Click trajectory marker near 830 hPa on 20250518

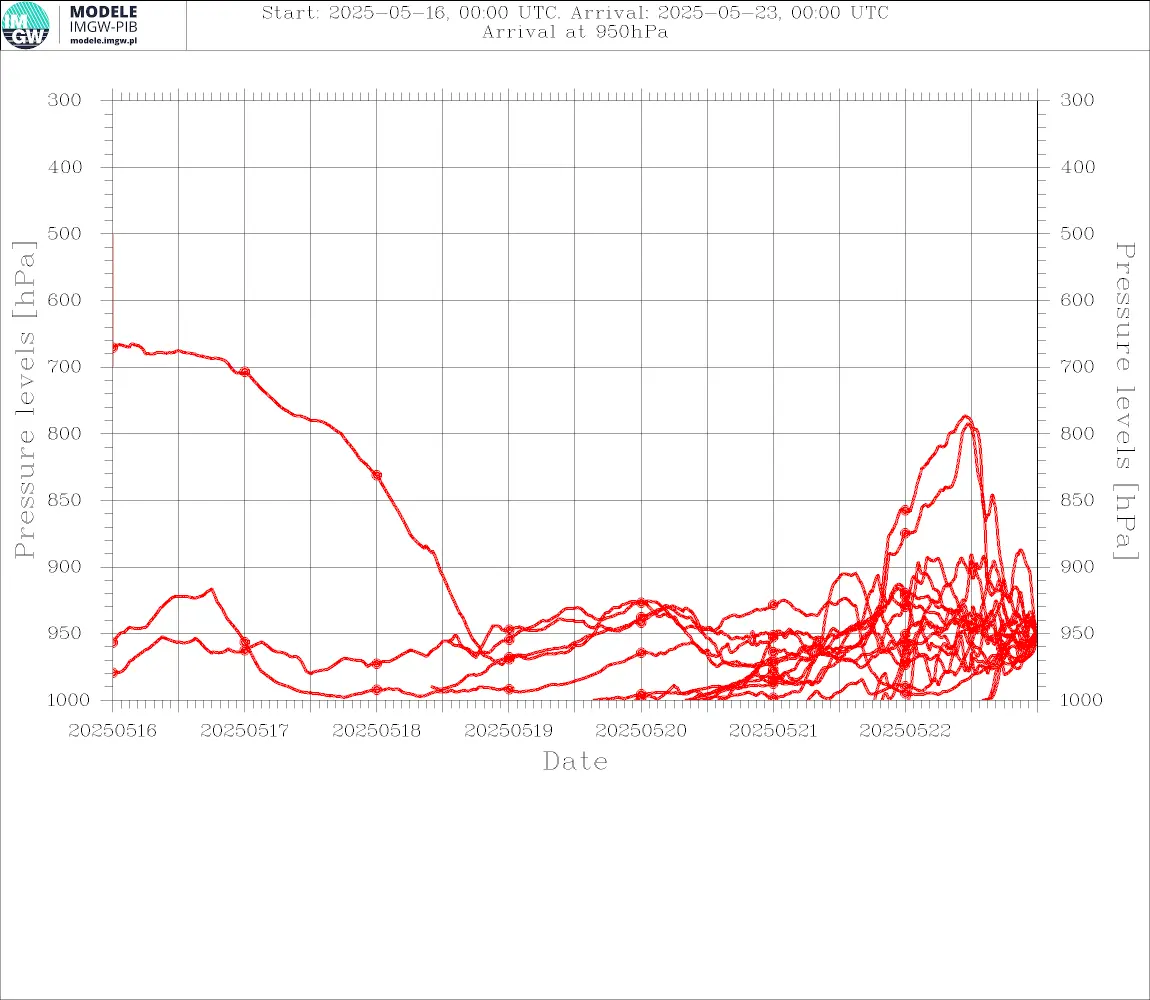click(x=377, y=475)
